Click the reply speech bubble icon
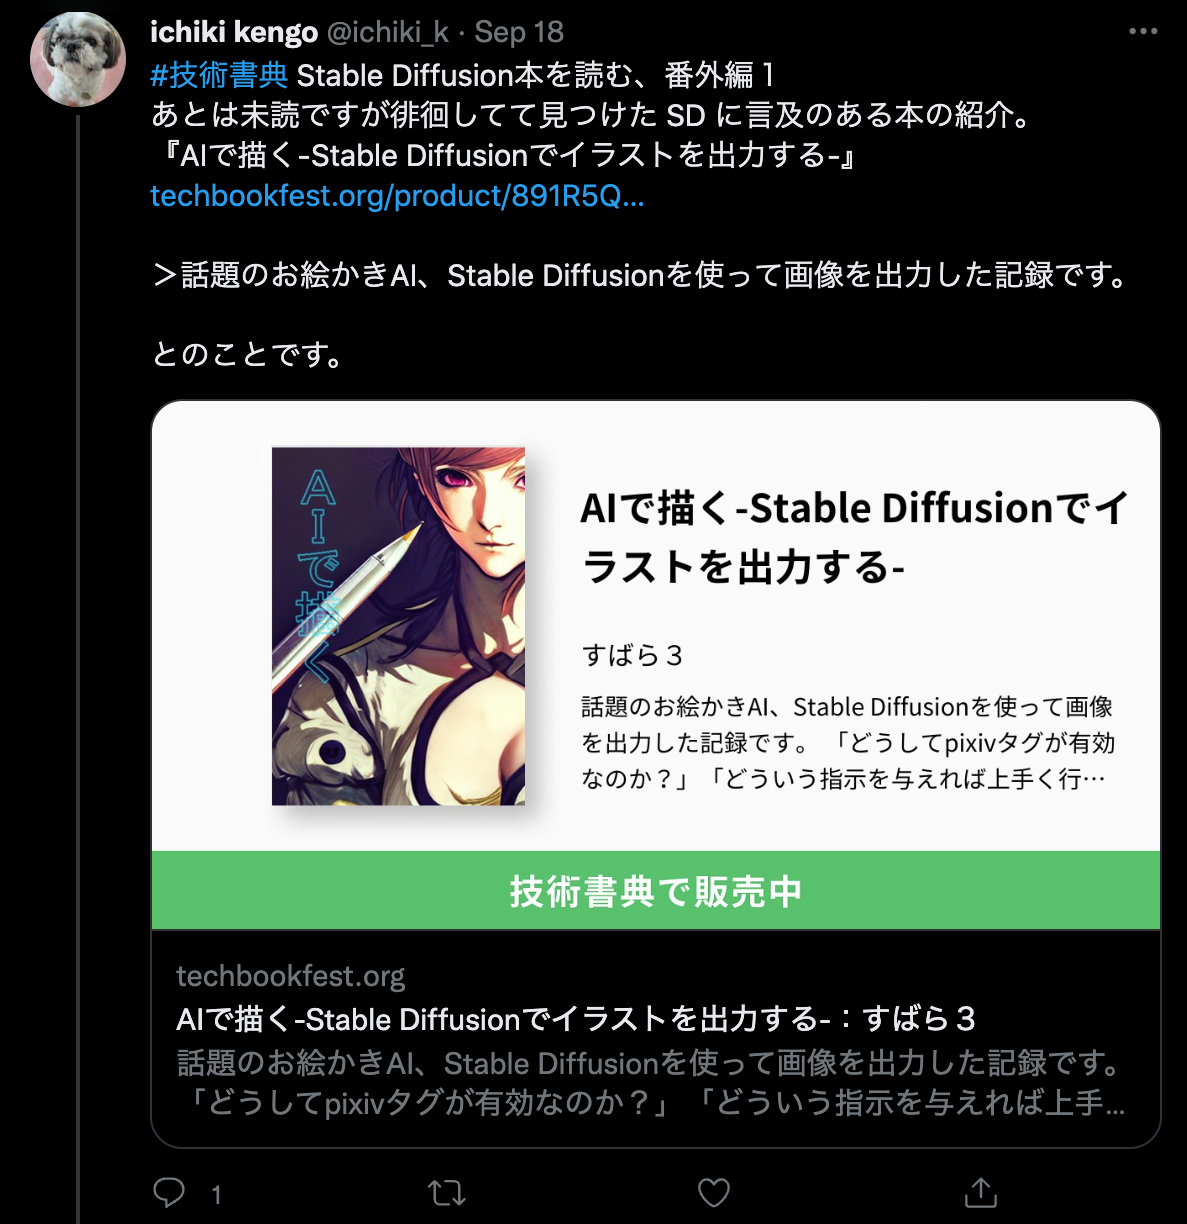The width and height of the screenshot is (1187, 1224). click(169, 1192)
